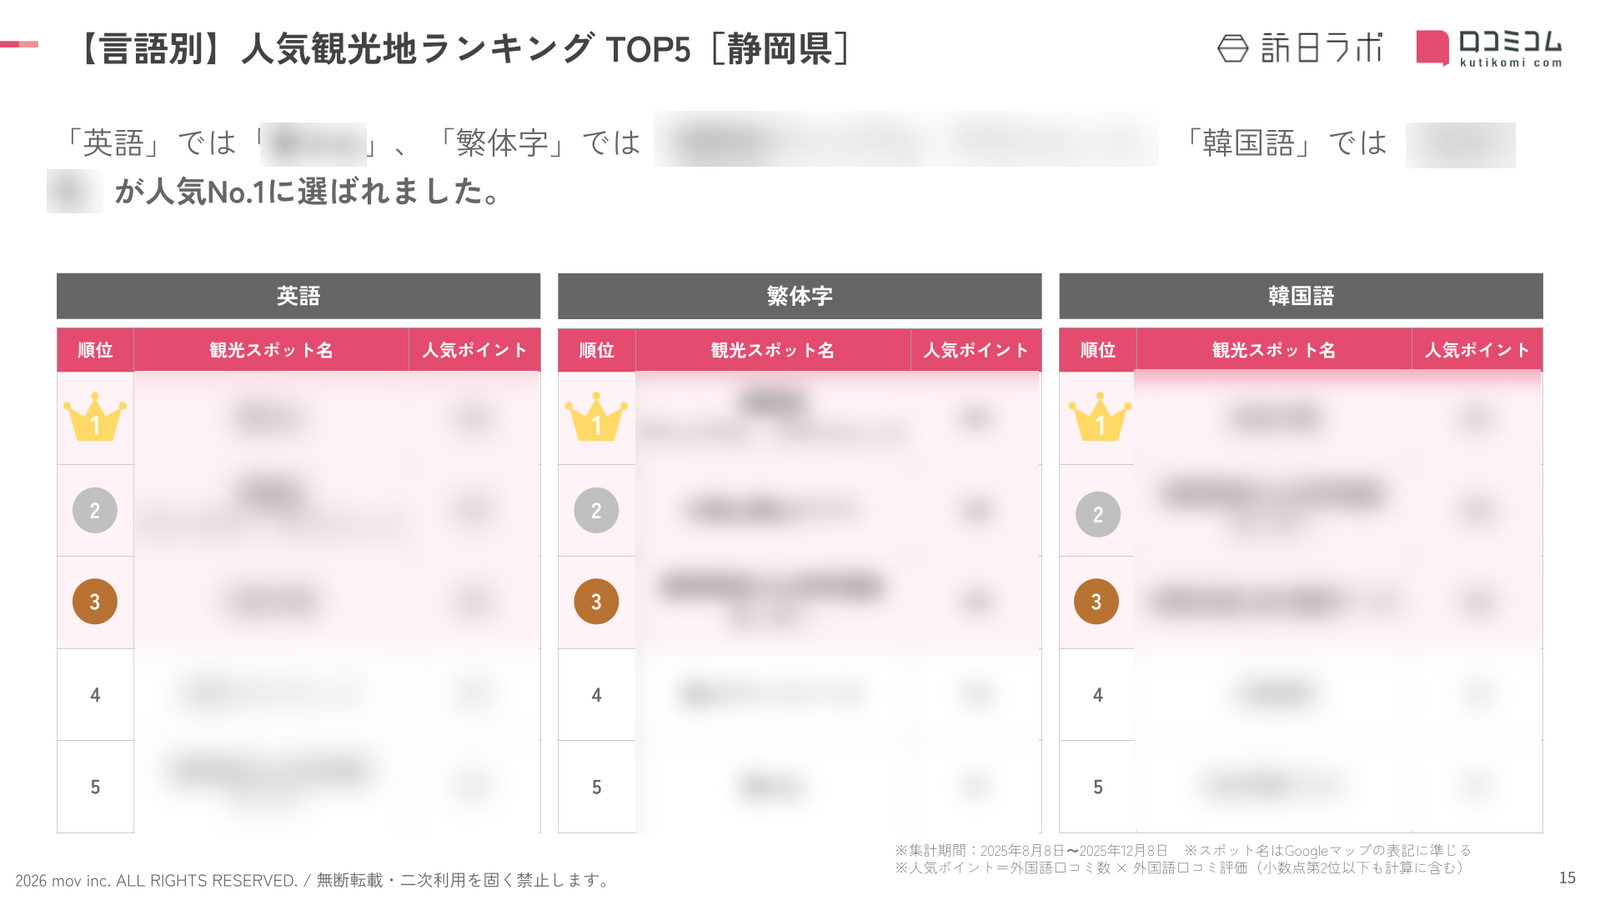Click the gold crown in the 韓国語 table
1600x900 pixels.
1099,417
